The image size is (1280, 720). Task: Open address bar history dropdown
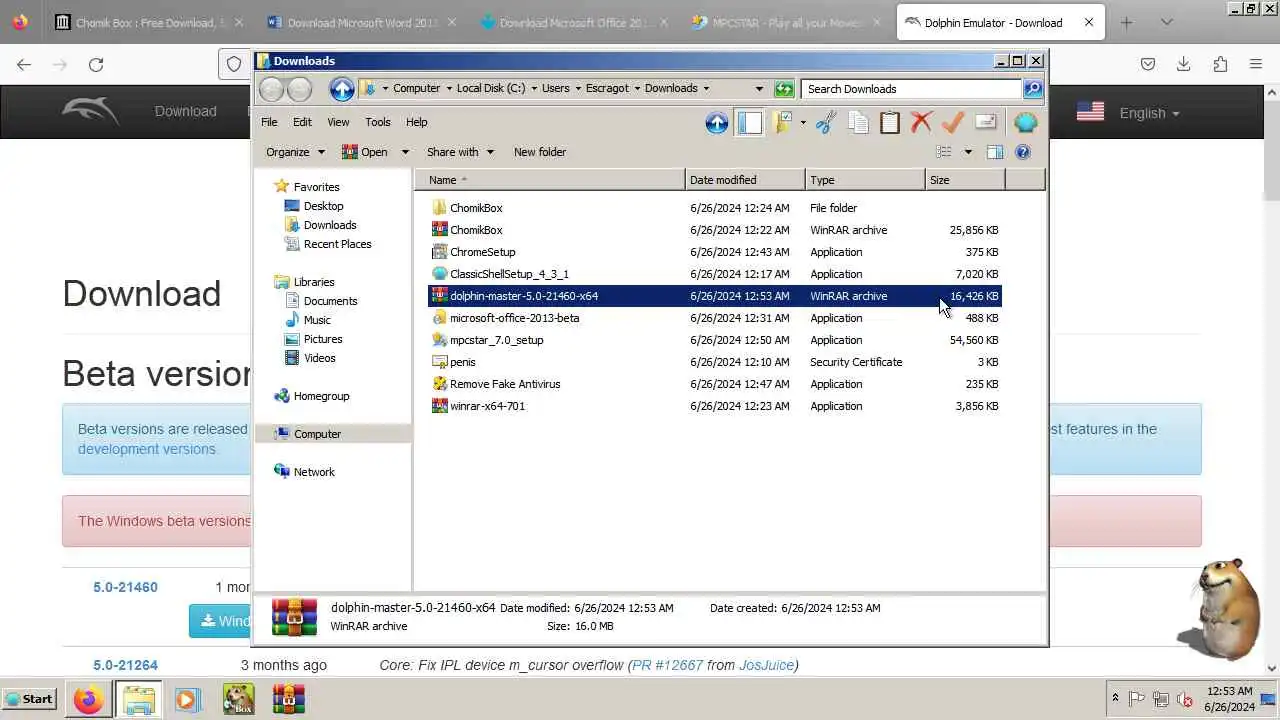[759, 89]
